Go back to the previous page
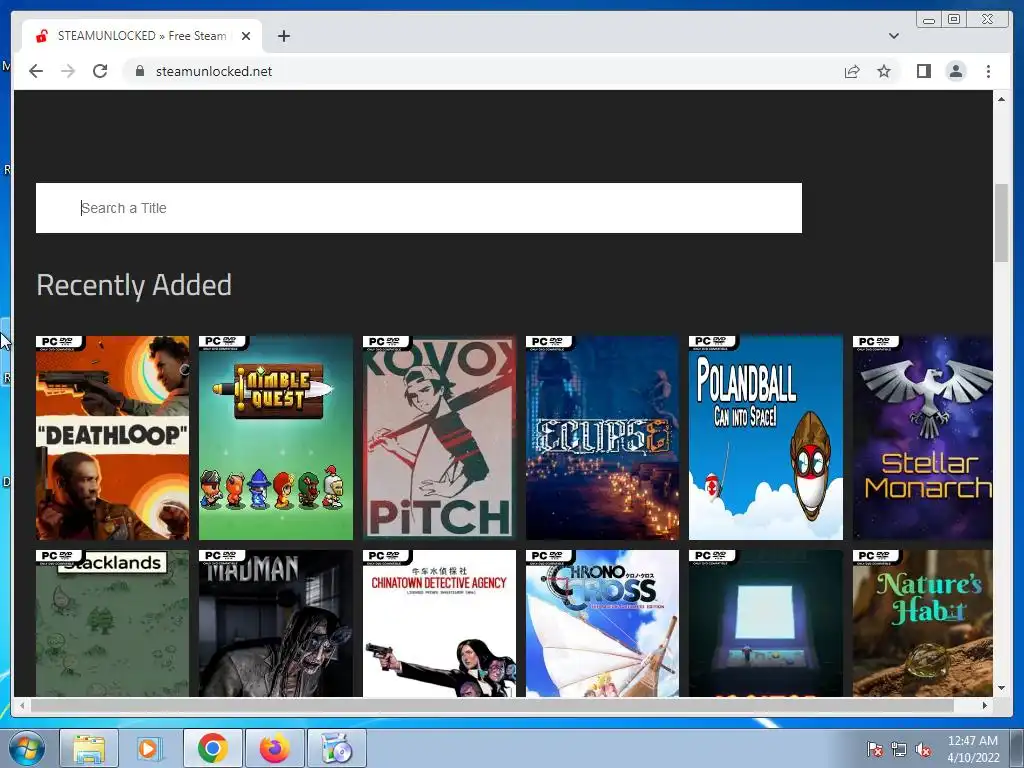The width and height of the screenshot is (1024, 768). point(36,71)
